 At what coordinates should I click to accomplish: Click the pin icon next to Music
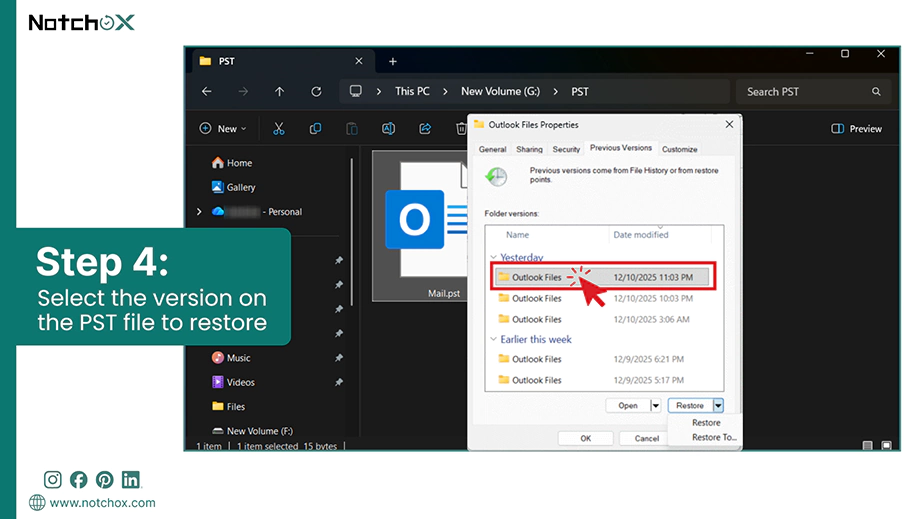coord(339,357)
